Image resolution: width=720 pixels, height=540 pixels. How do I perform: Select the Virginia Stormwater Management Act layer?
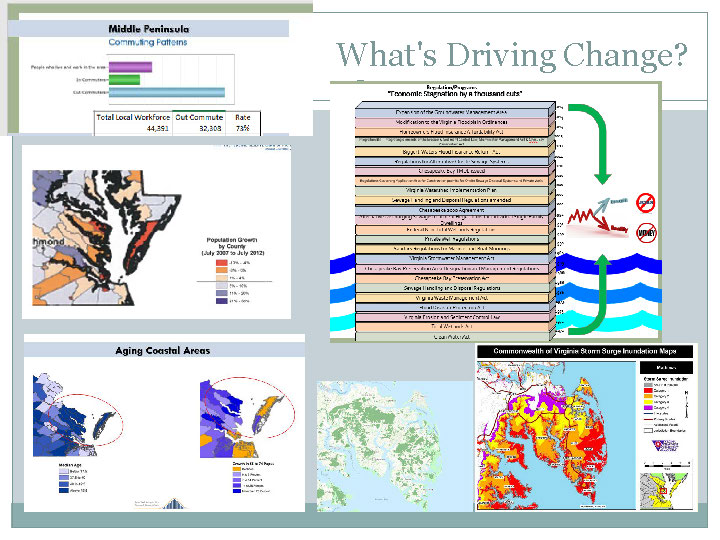coord(454,256)
